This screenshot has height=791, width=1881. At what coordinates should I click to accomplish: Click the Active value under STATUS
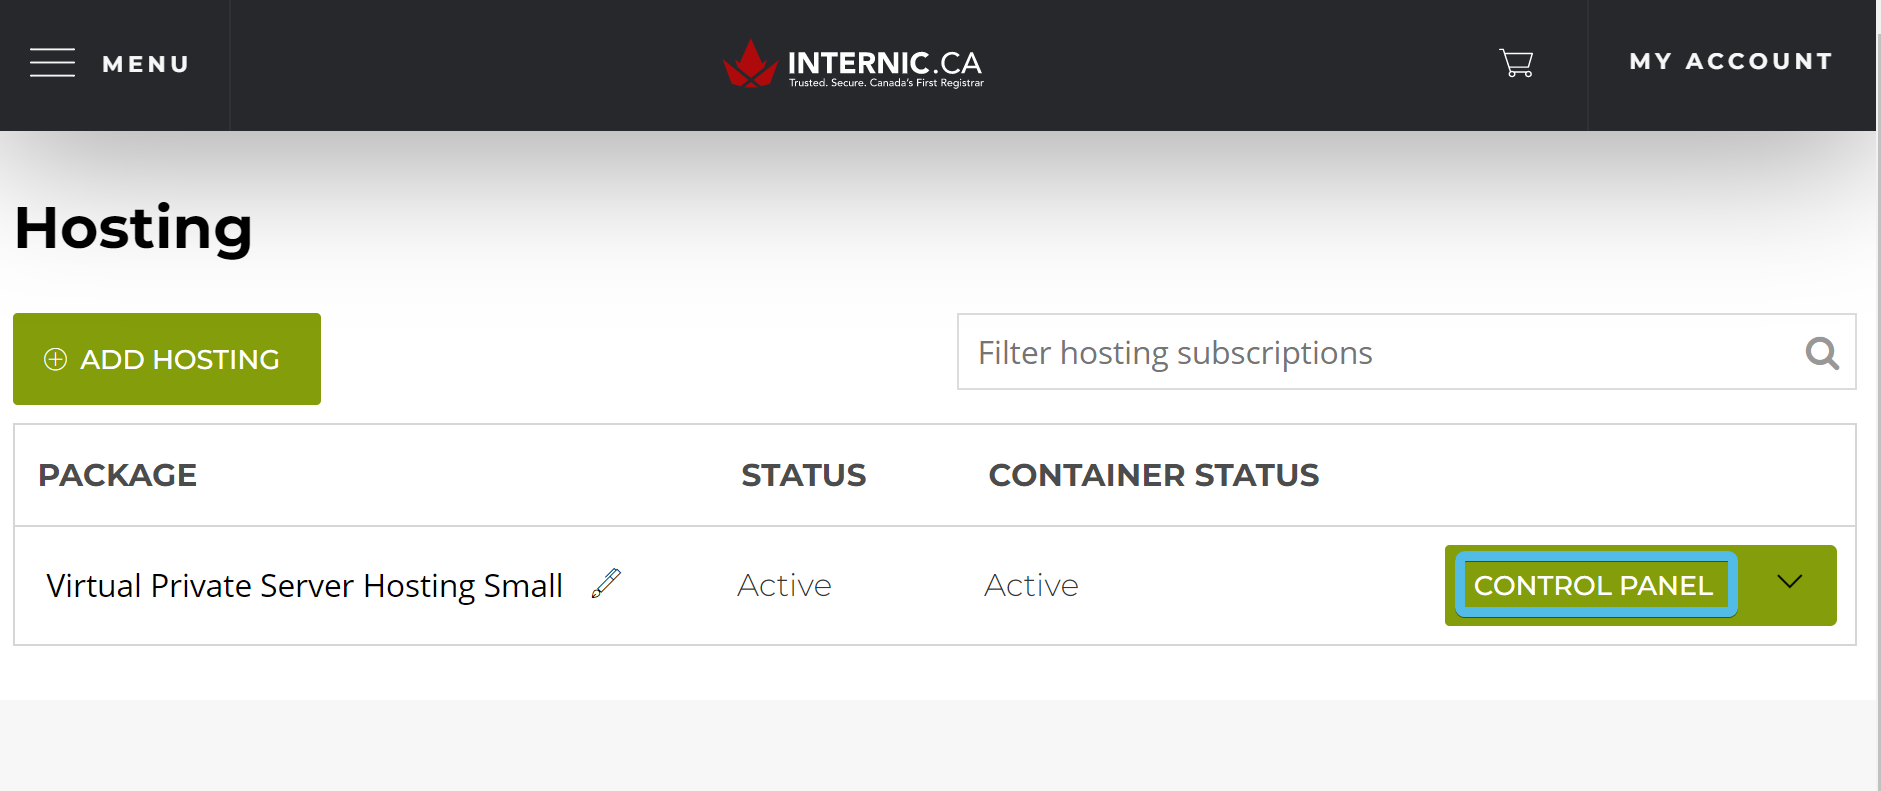[784, 585]
